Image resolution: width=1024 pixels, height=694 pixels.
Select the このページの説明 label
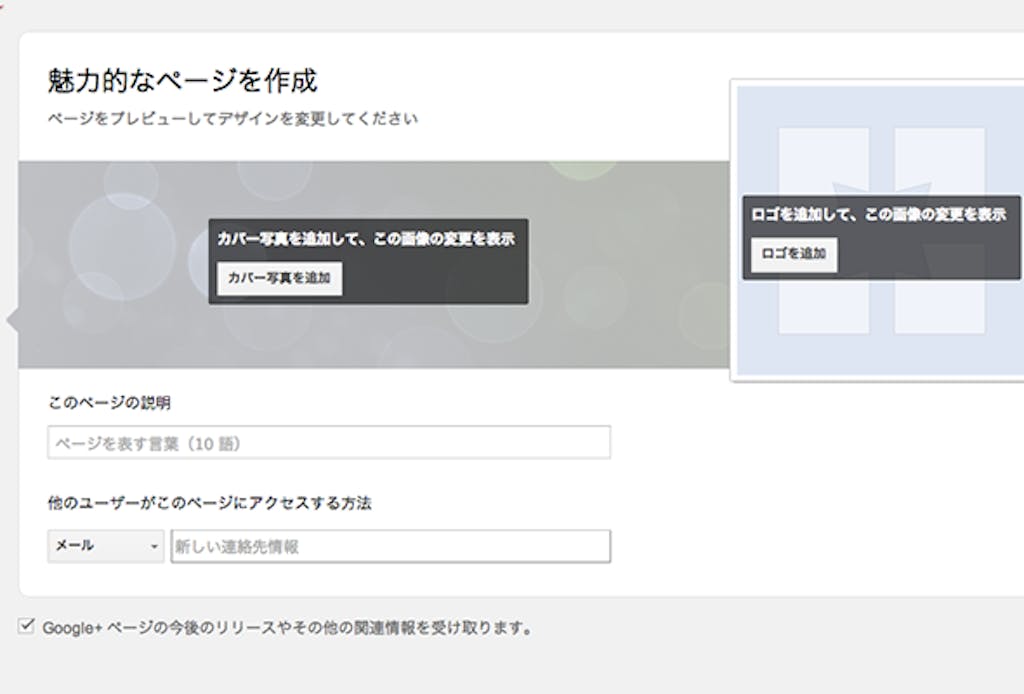(109, 403)
